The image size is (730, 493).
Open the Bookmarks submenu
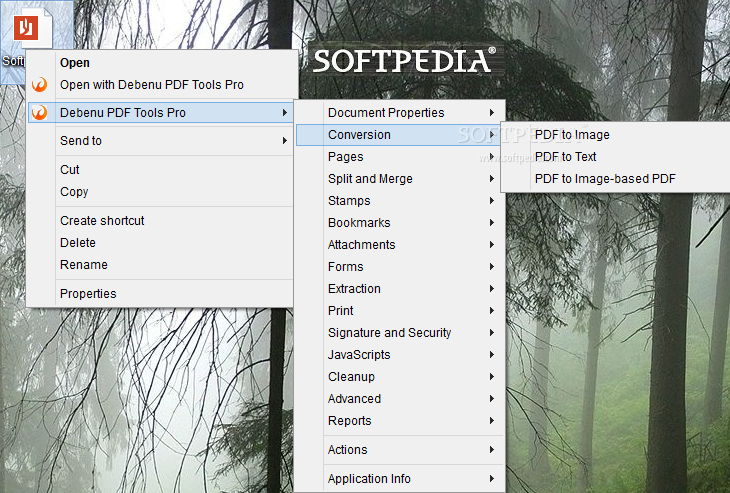point(400,223)
